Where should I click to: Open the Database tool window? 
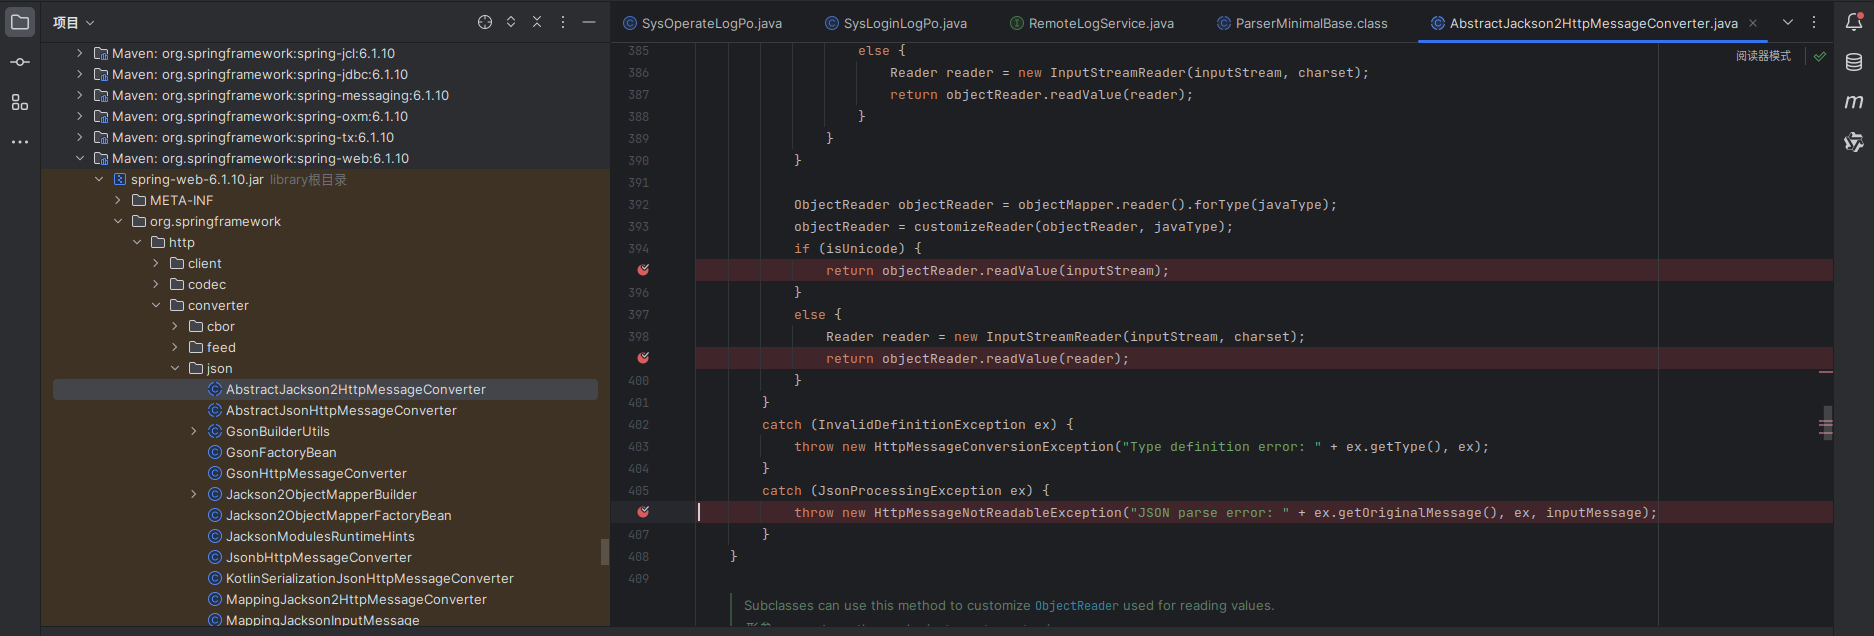pos(1854,62)
